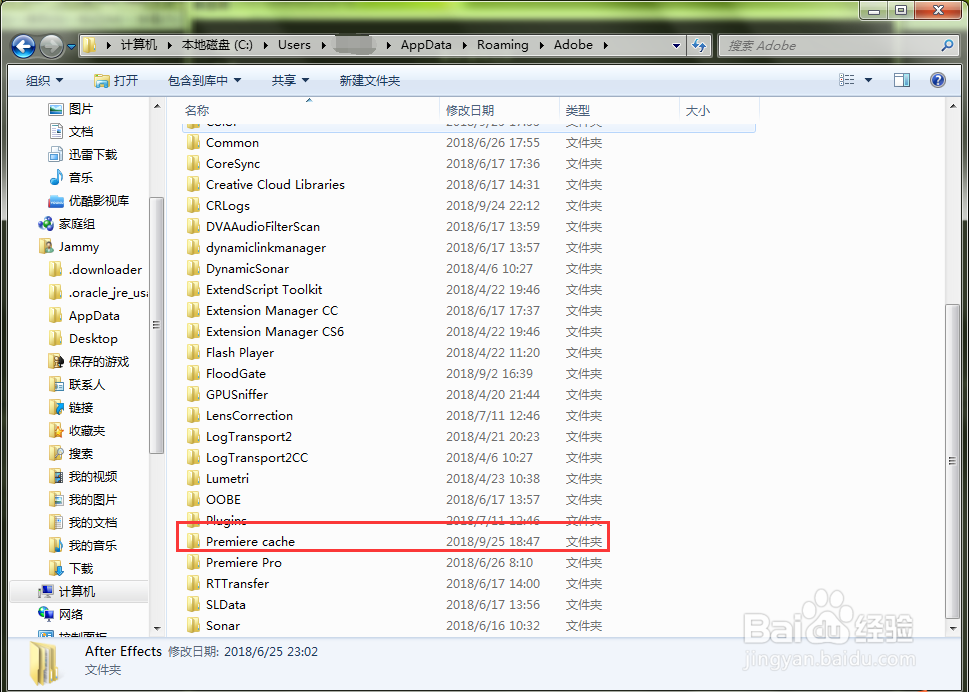This screenshot has width=969, height=692.
Task: Jump to Roaming in address path
Action: tap(502, 45)
